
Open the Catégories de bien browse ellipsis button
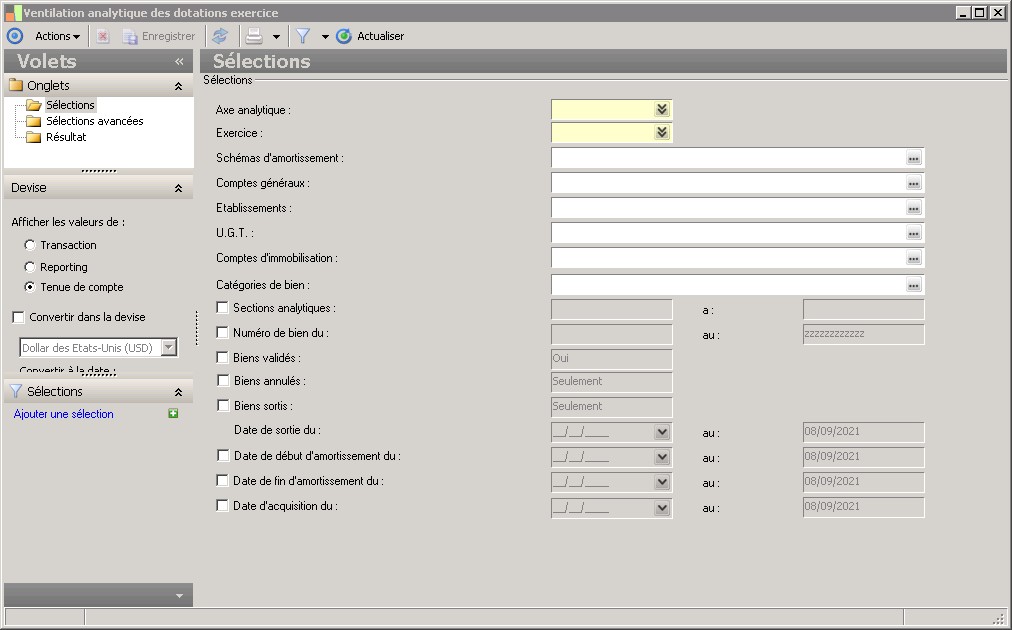(913, 285)
